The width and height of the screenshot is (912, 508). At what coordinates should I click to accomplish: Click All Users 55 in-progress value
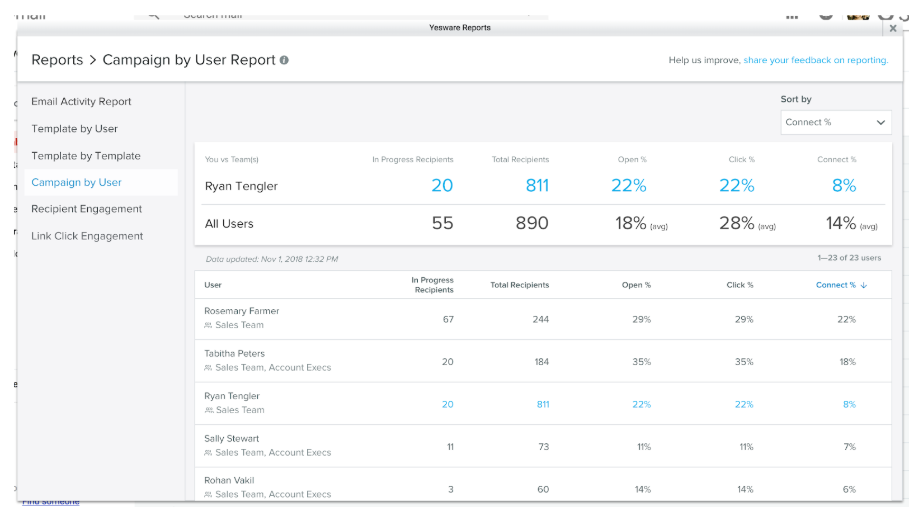[443, 223]
